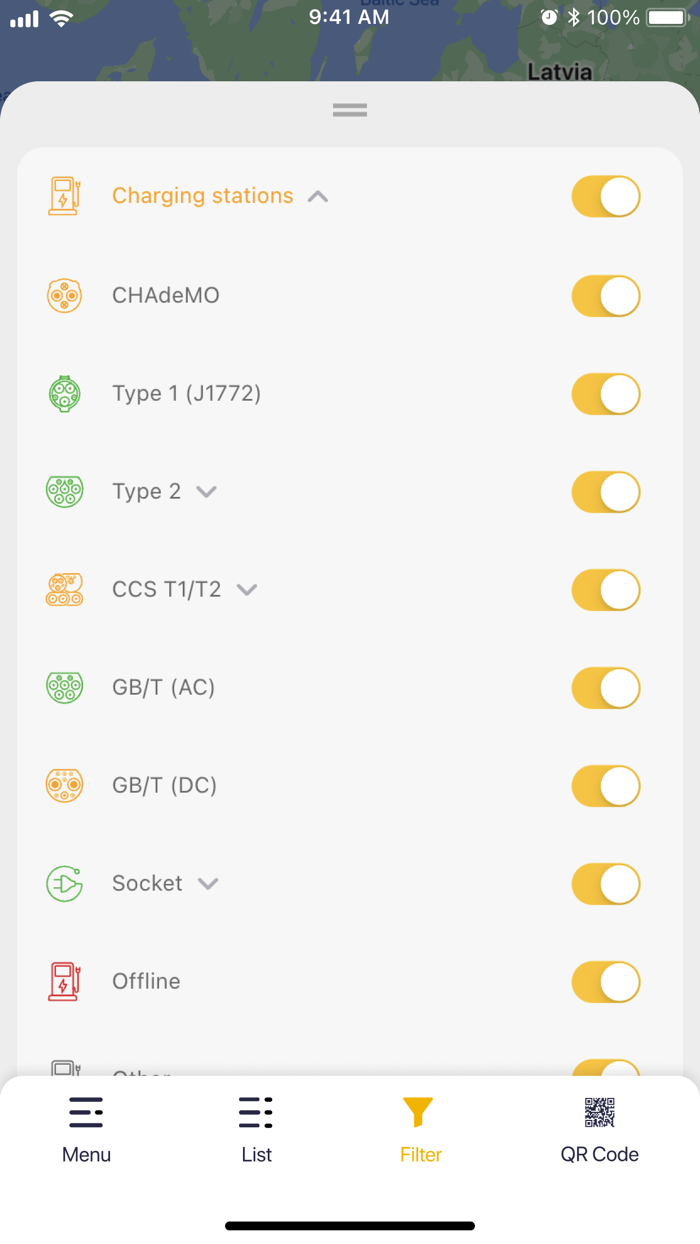Disable the Offline stations toggle
700x1244 pixels.
tap(605, 981)
